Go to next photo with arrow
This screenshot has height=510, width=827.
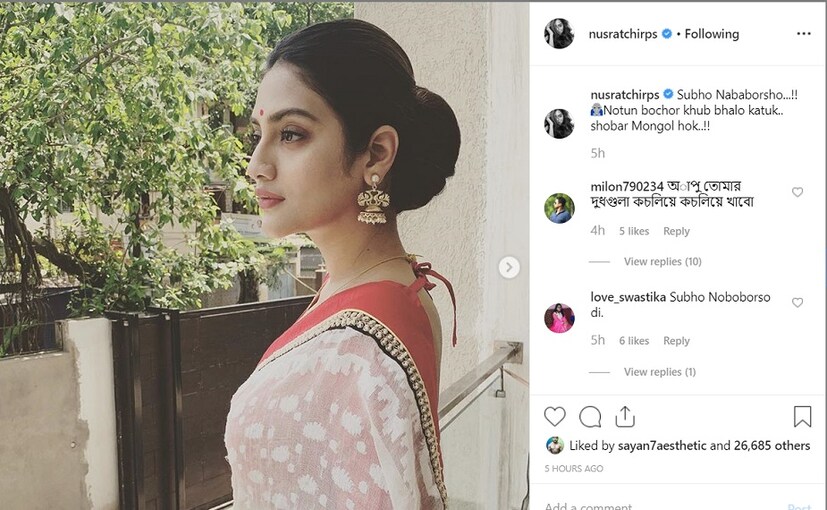[x=509, y=267]
